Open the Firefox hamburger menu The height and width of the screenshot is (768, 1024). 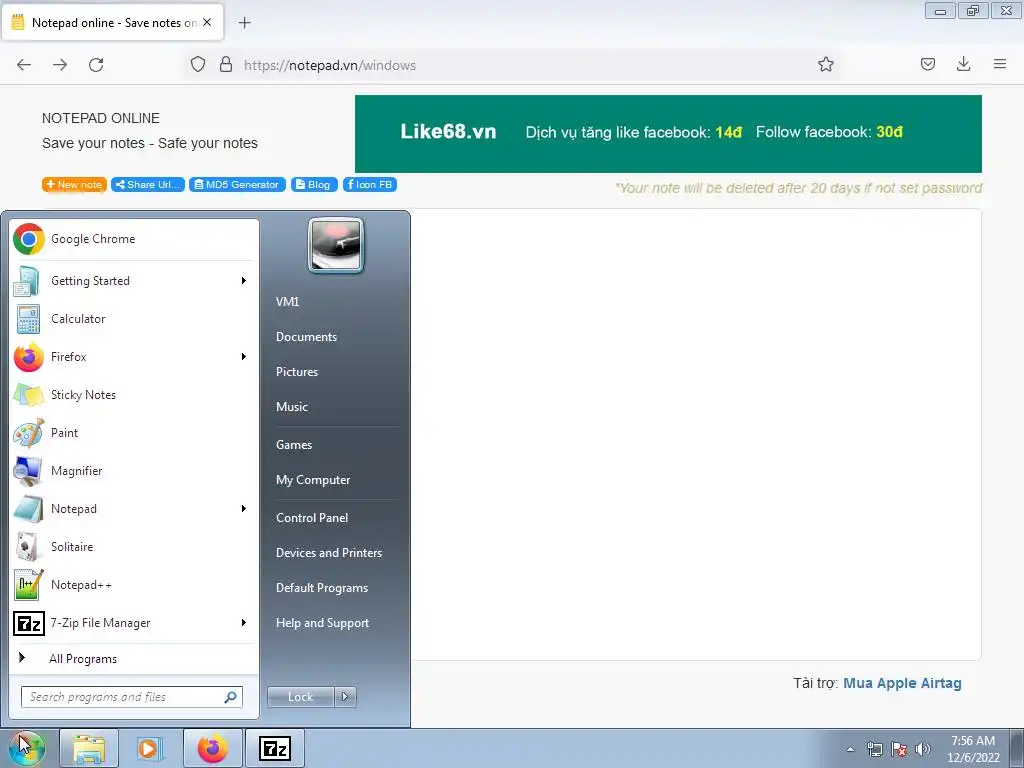[1000, 64]
